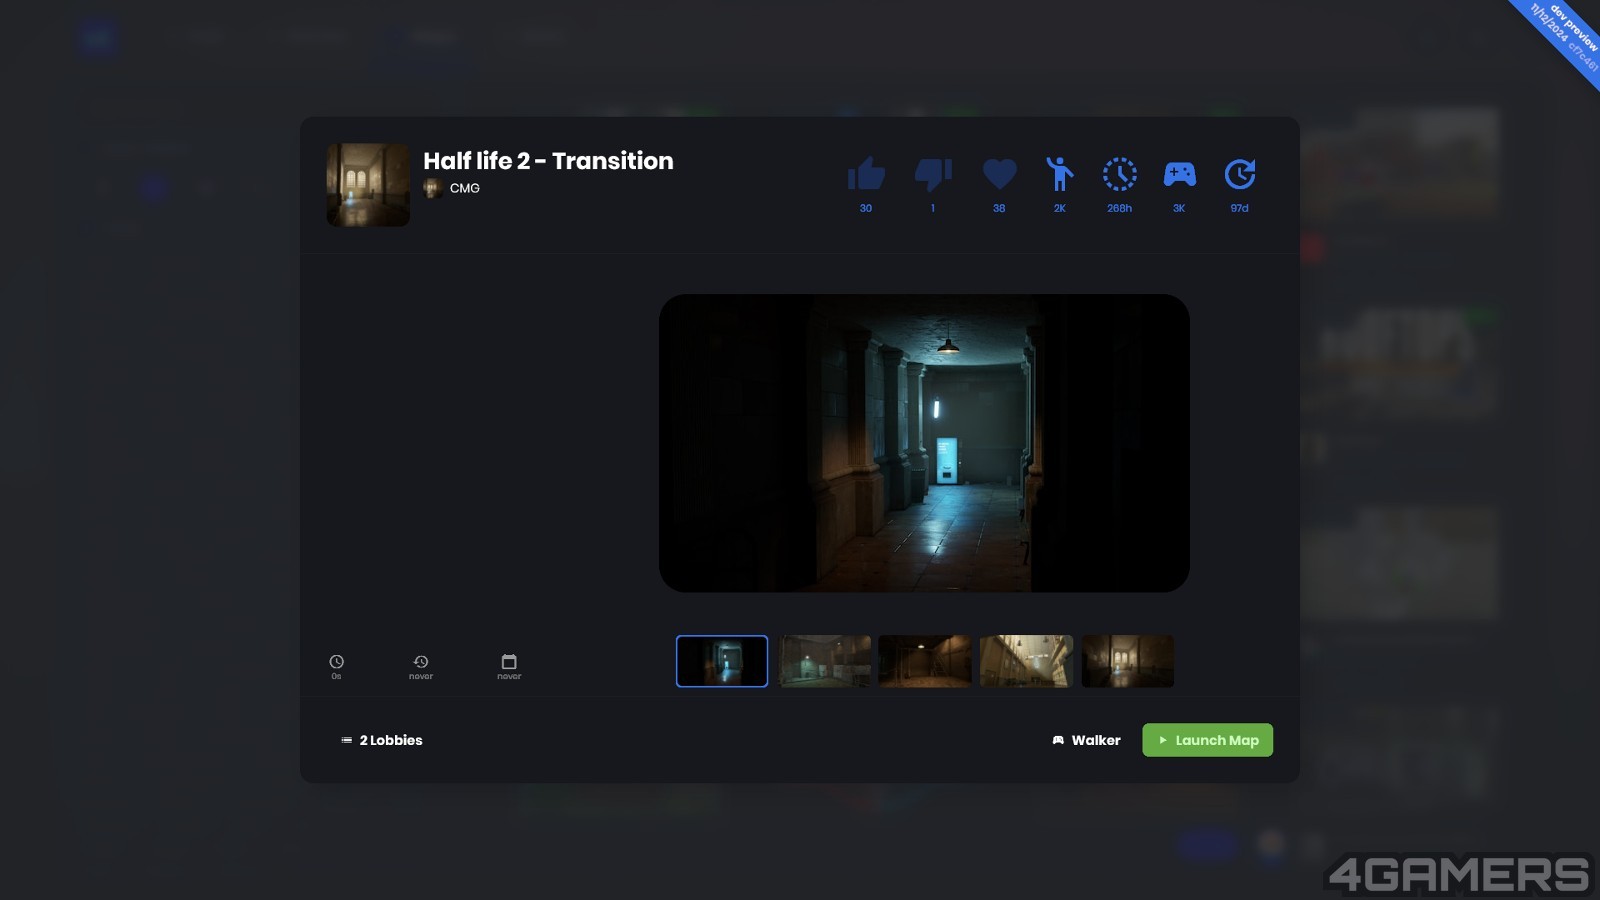Click the history icon labeled never
Screen dimensions: 1600x900
click(421, 662)
